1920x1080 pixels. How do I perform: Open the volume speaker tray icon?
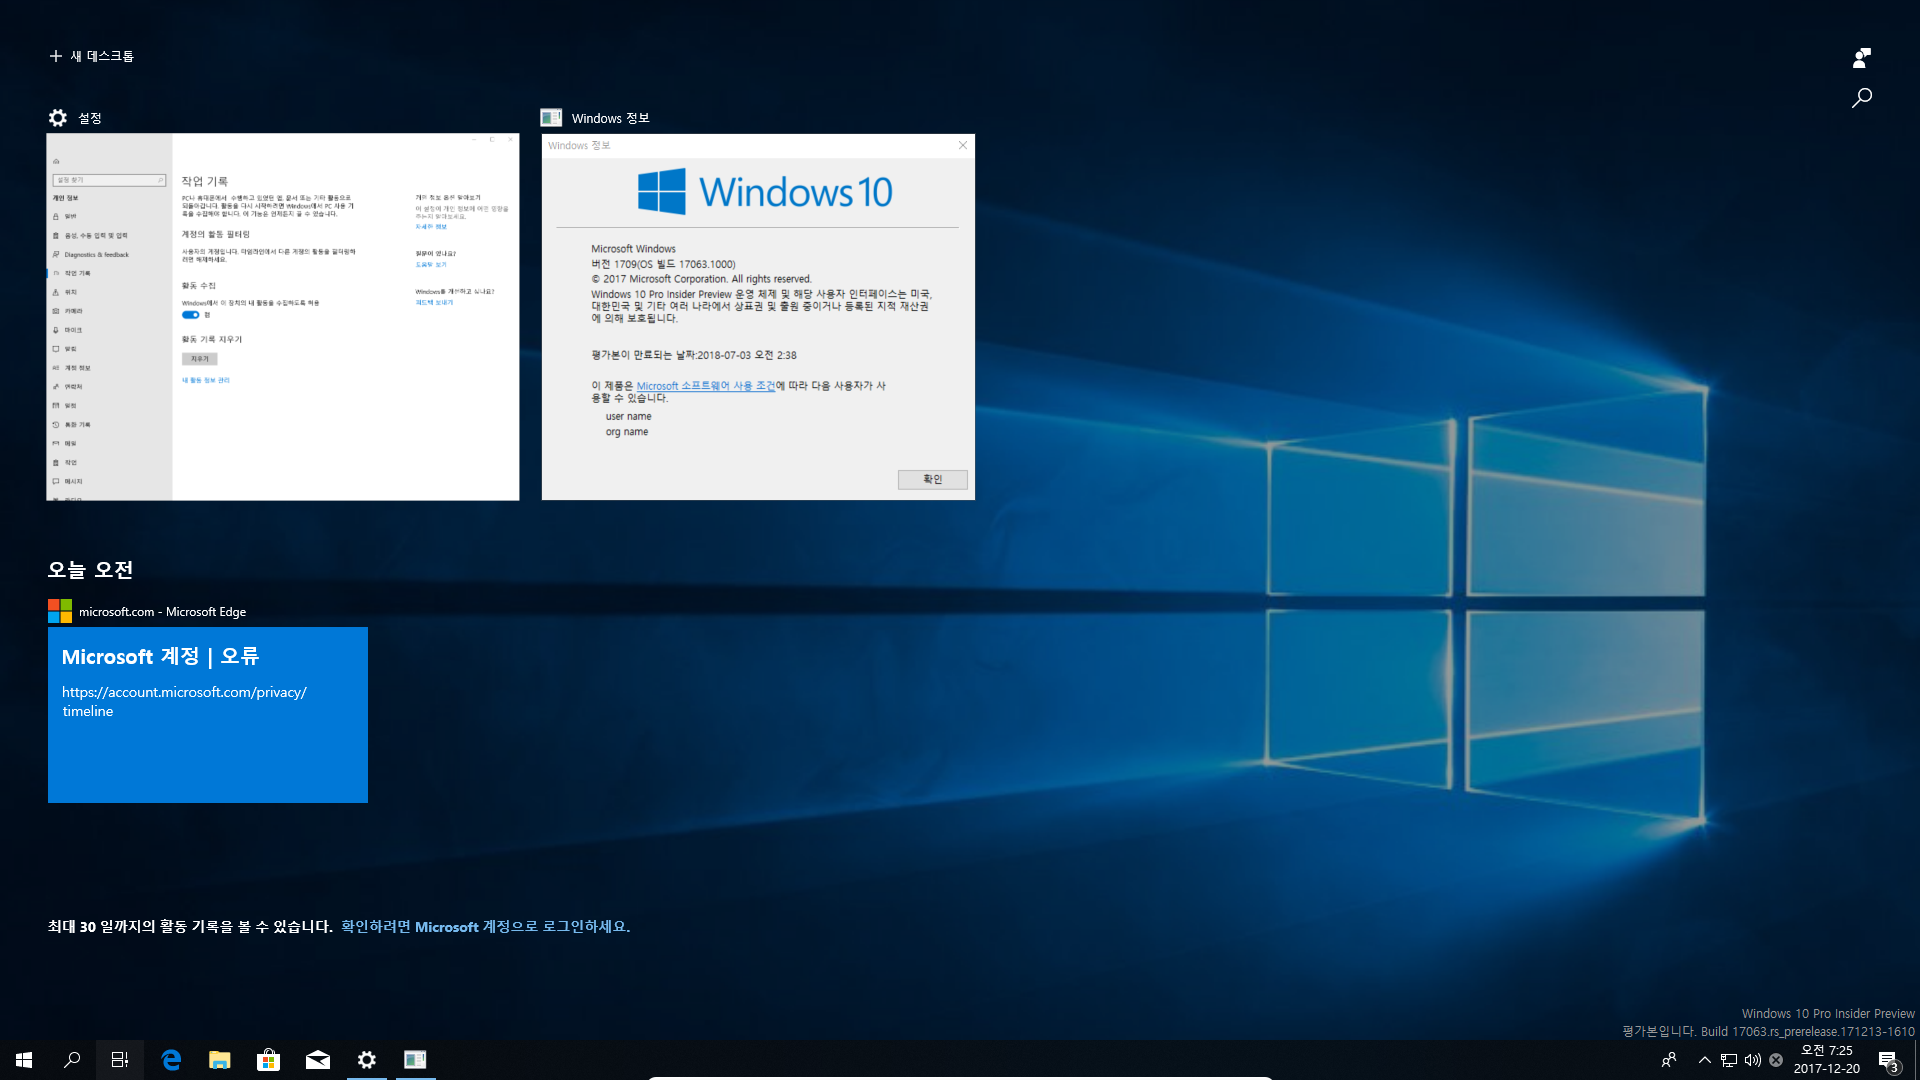pos(1753,1060)
